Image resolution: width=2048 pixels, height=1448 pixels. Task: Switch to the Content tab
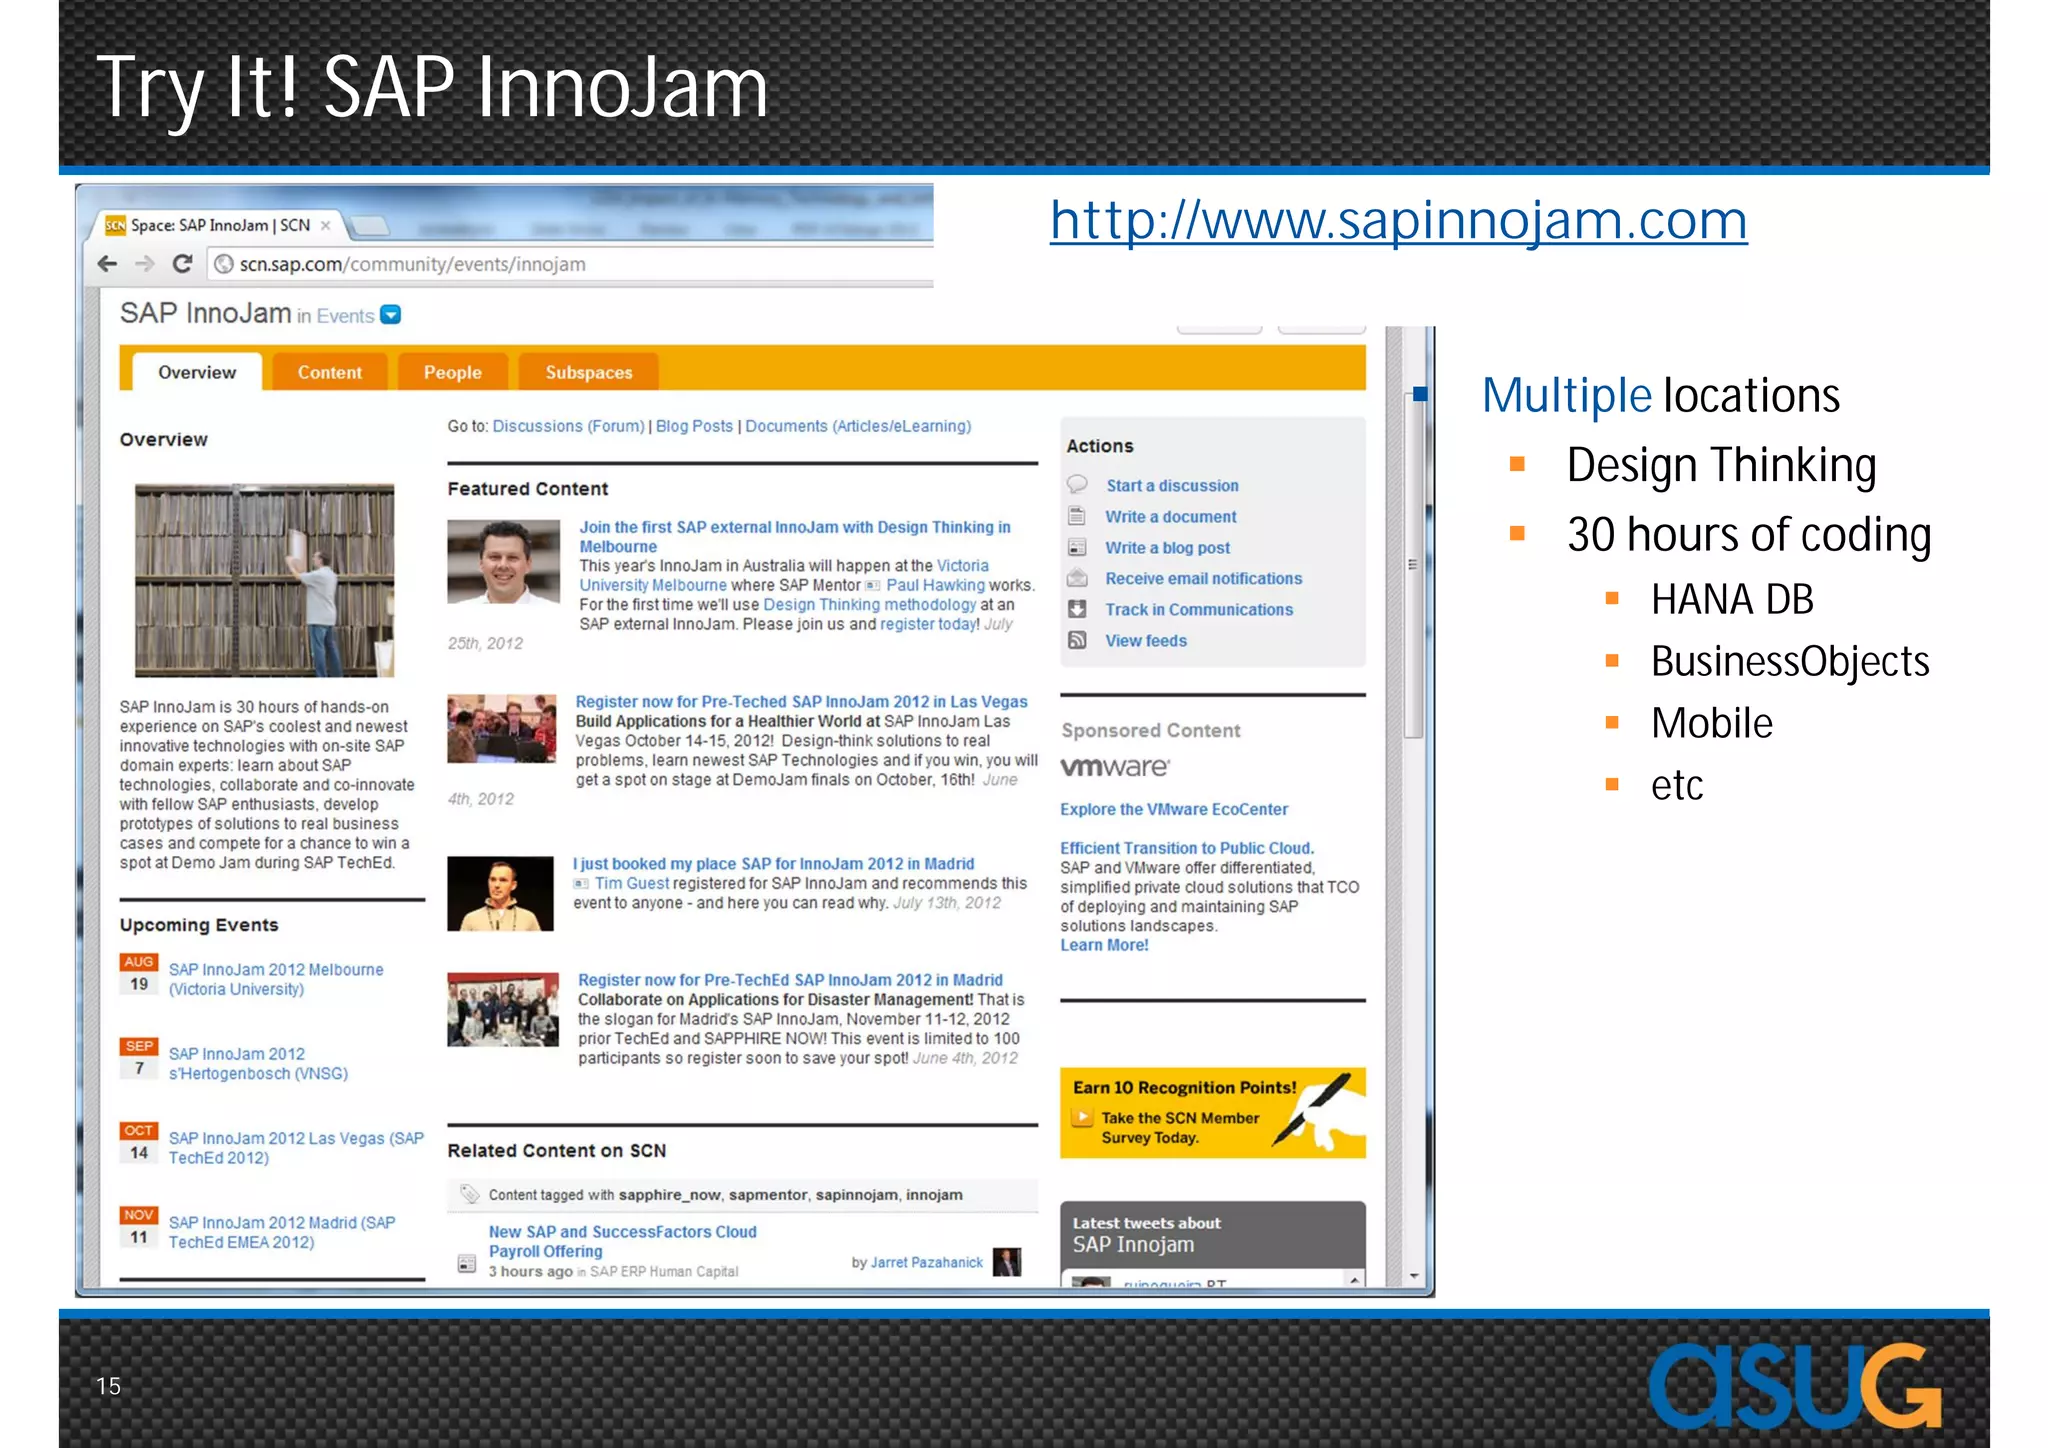pyautogui.click(x=330, y=372)
